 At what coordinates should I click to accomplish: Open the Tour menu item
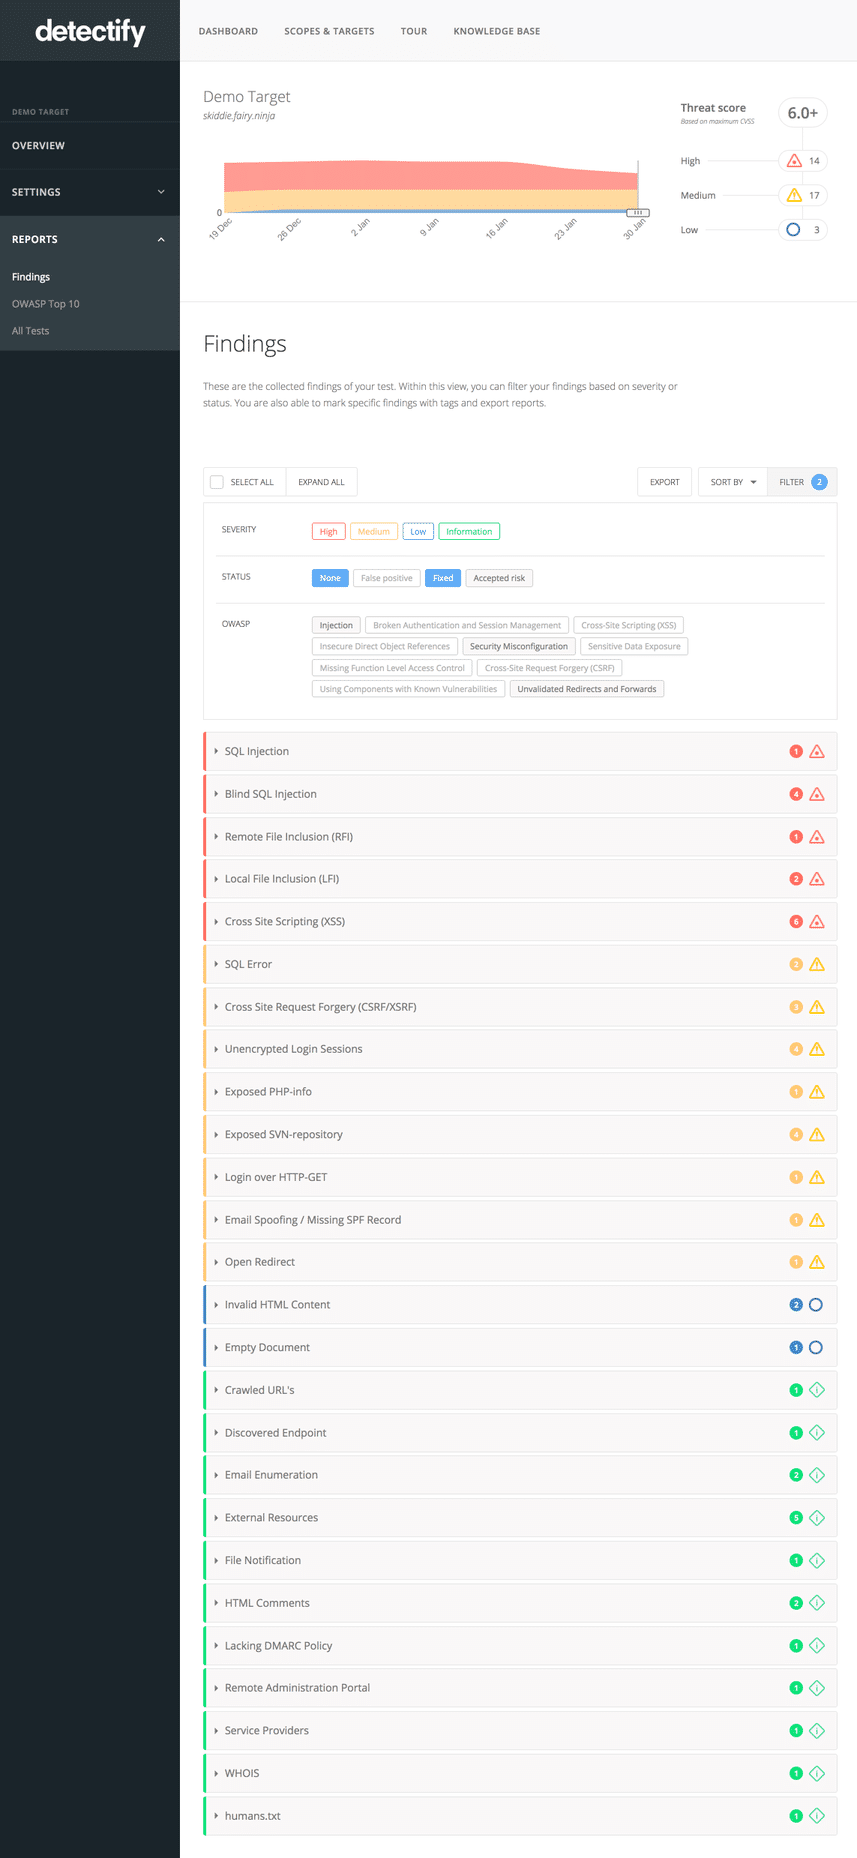(x=414, y=31)
